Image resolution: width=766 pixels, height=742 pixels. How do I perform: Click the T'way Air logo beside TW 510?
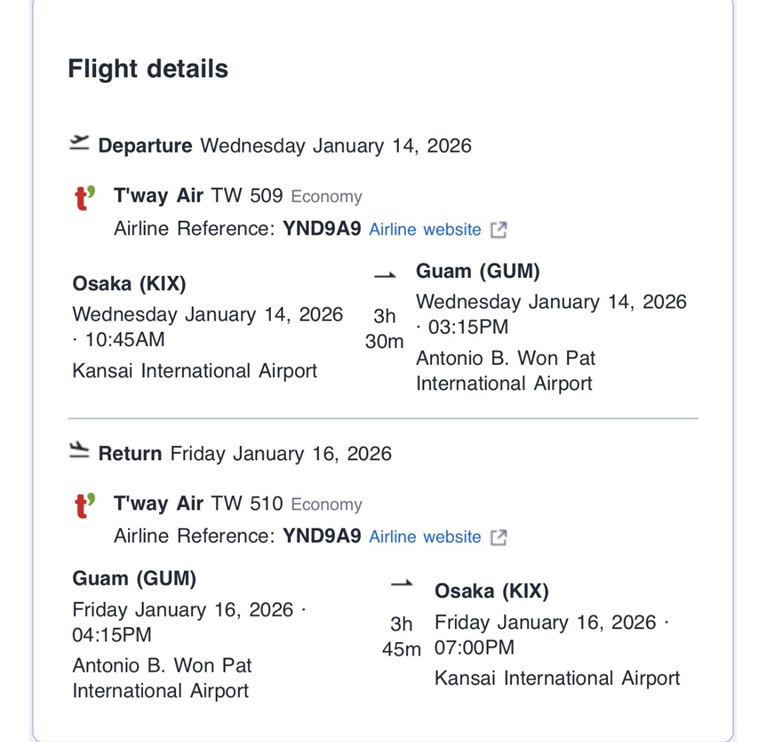click(x=86, y=506)
